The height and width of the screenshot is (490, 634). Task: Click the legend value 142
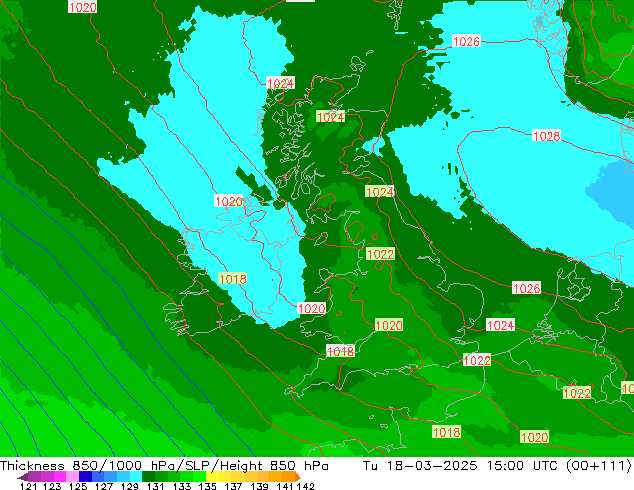tap(305, 486)
